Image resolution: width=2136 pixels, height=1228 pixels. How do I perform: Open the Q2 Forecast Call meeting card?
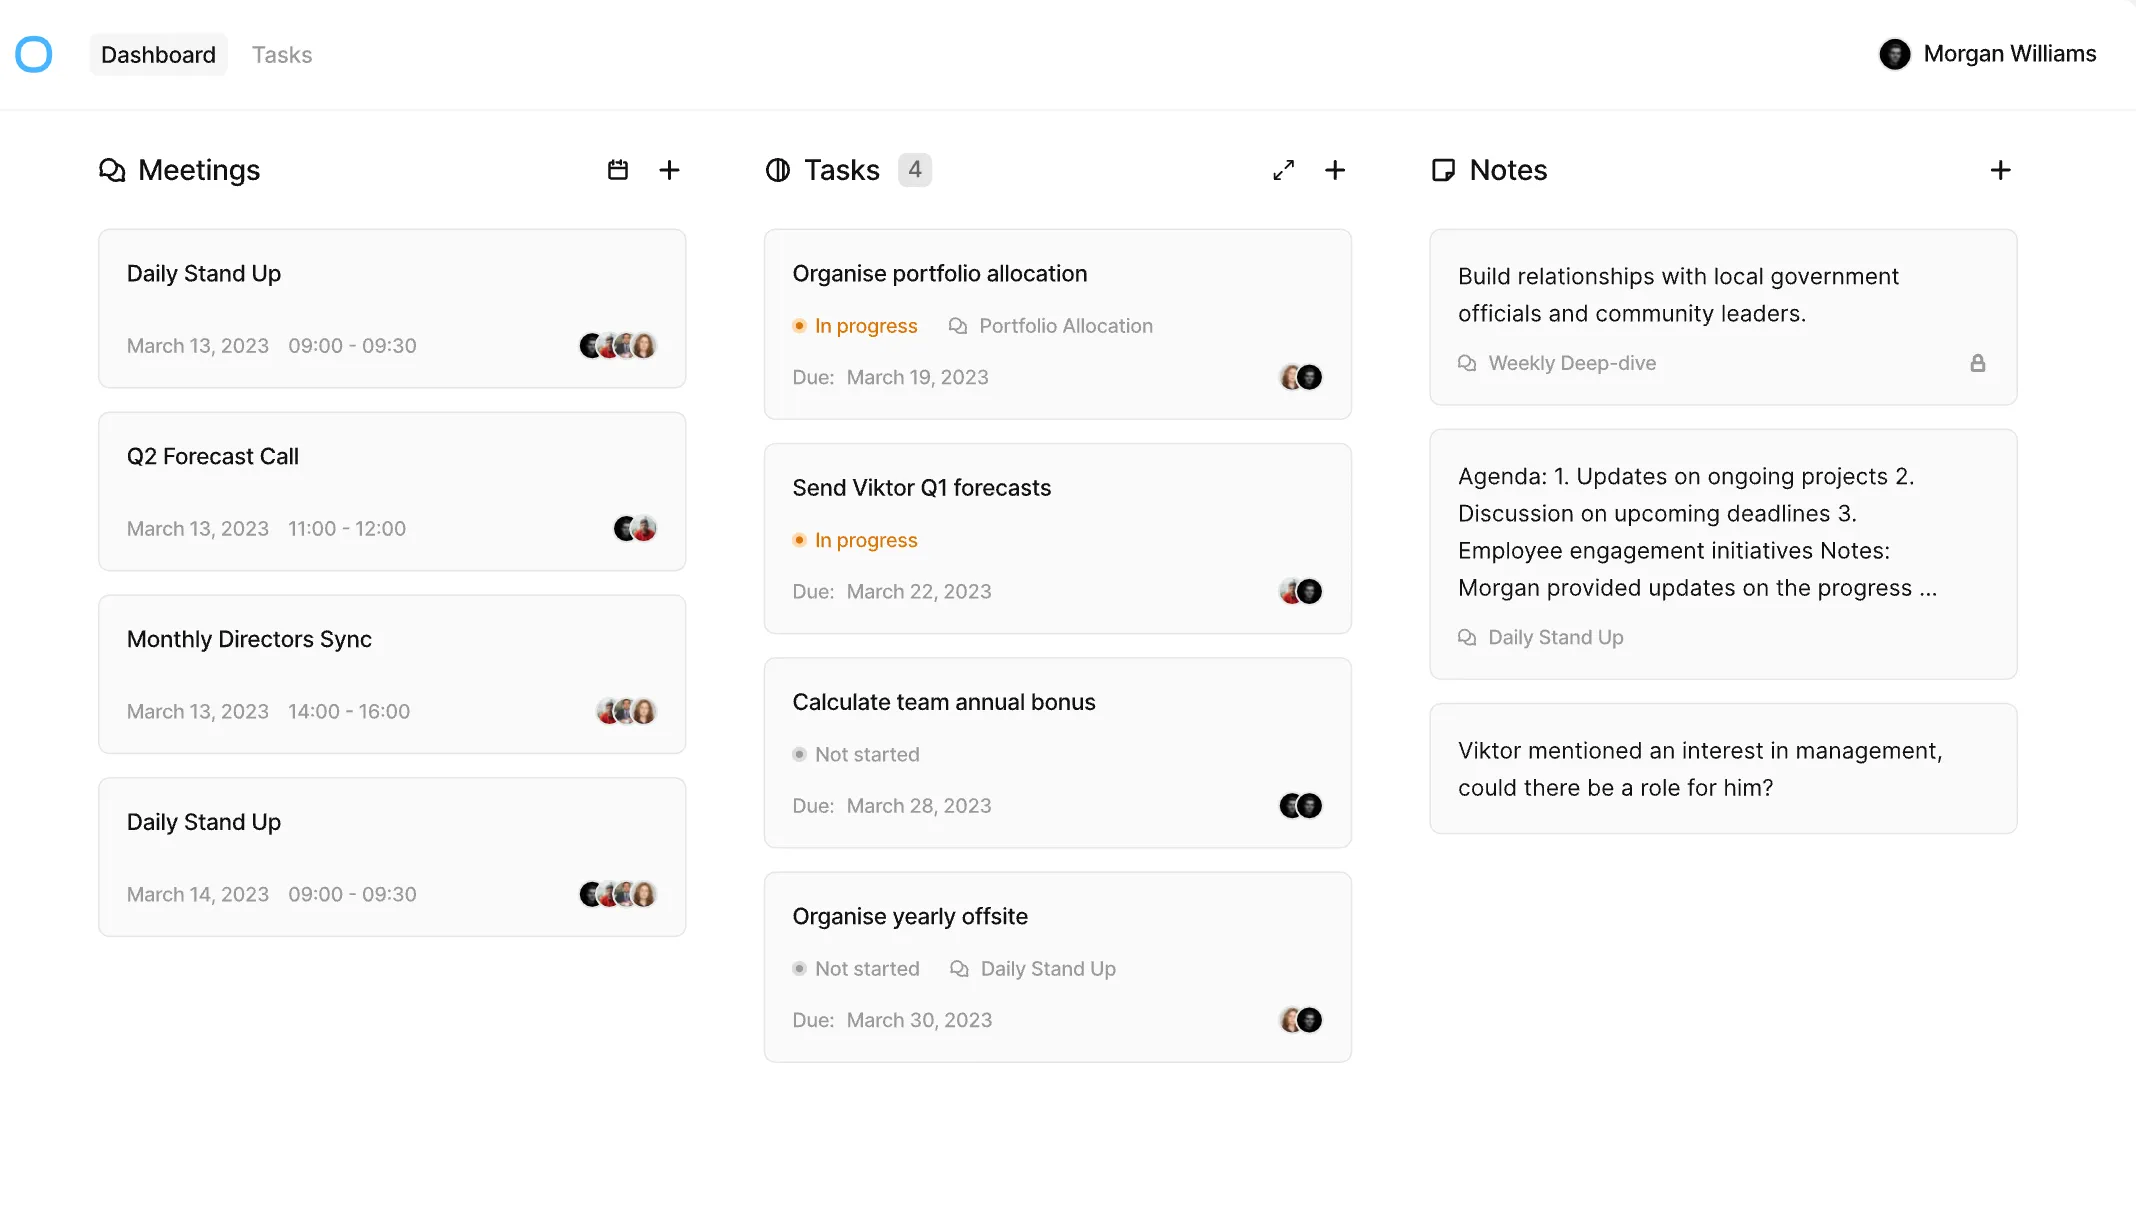[x=391, y=491]
